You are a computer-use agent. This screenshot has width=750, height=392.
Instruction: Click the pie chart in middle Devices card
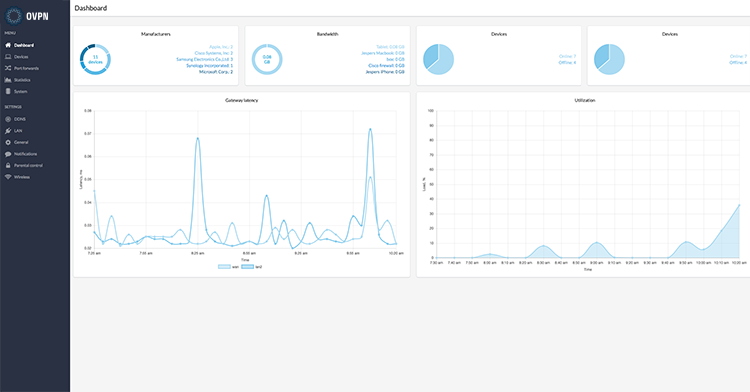pyautogui.click(x=438, y=59)
